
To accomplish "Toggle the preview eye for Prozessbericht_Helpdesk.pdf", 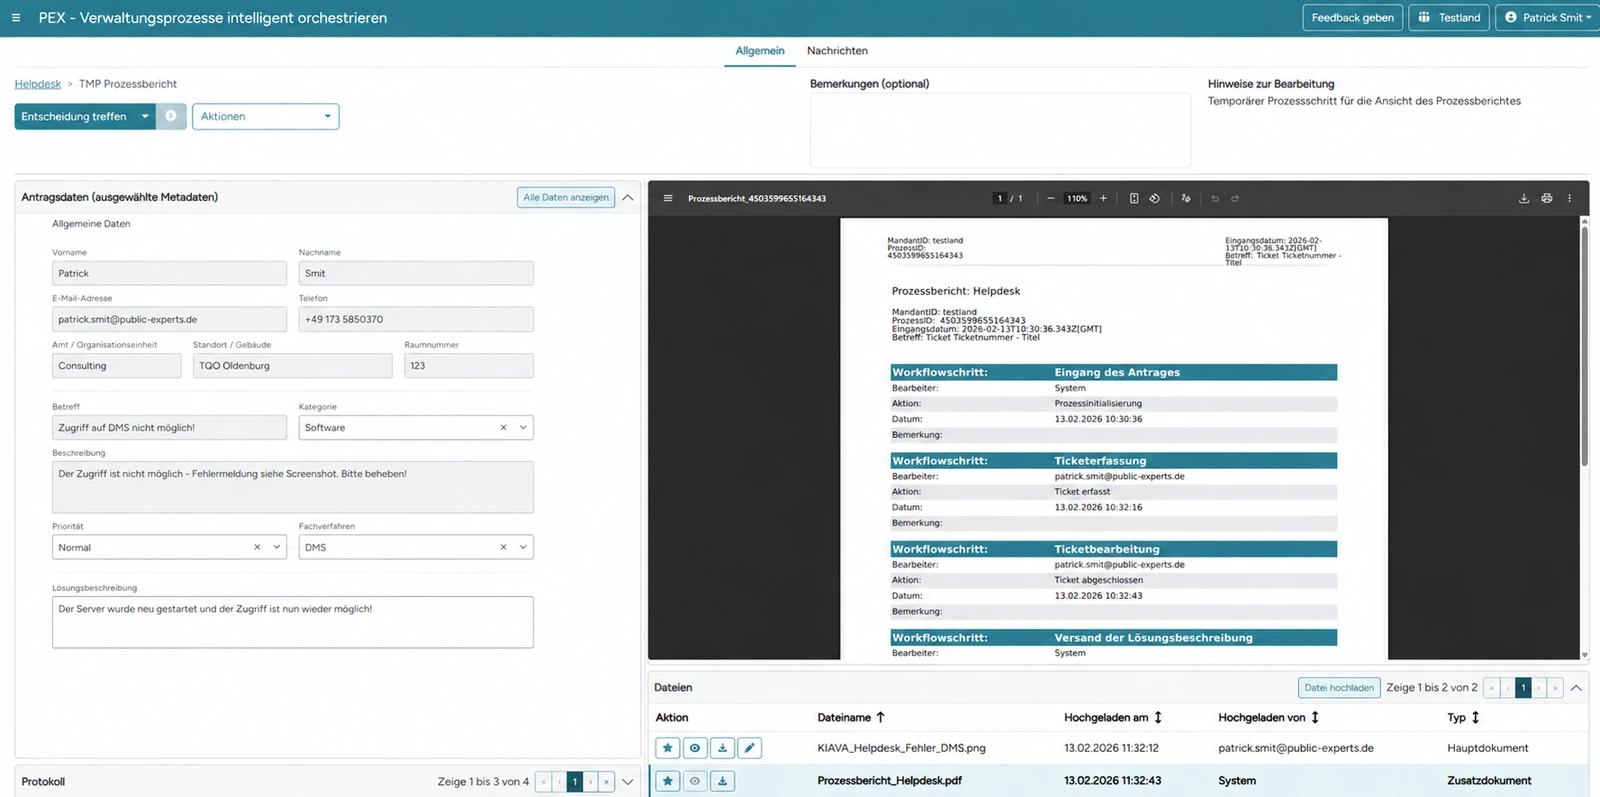I will click(695, 781).
